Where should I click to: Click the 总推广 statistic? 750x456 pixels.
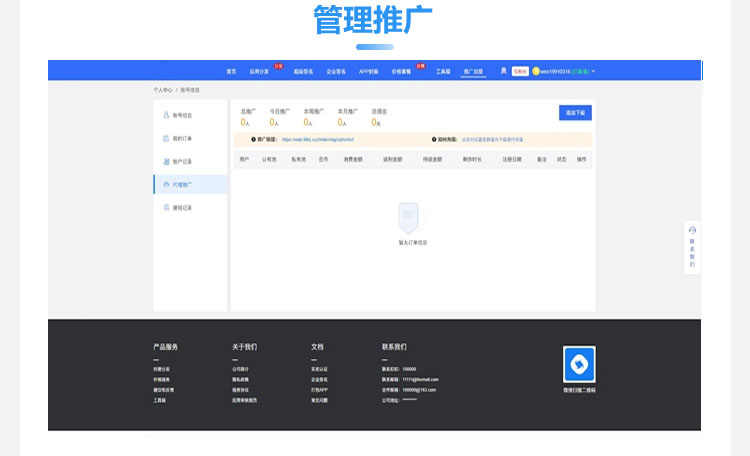click(x=248, y=117)
